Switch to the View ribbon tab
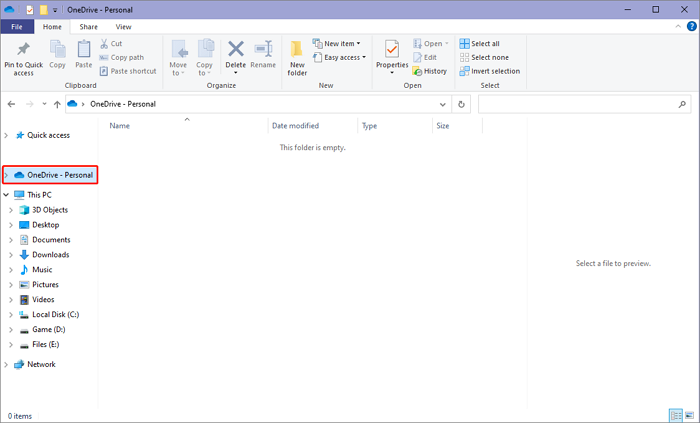Viewport: 700px width, 423px height. point(123,27)
